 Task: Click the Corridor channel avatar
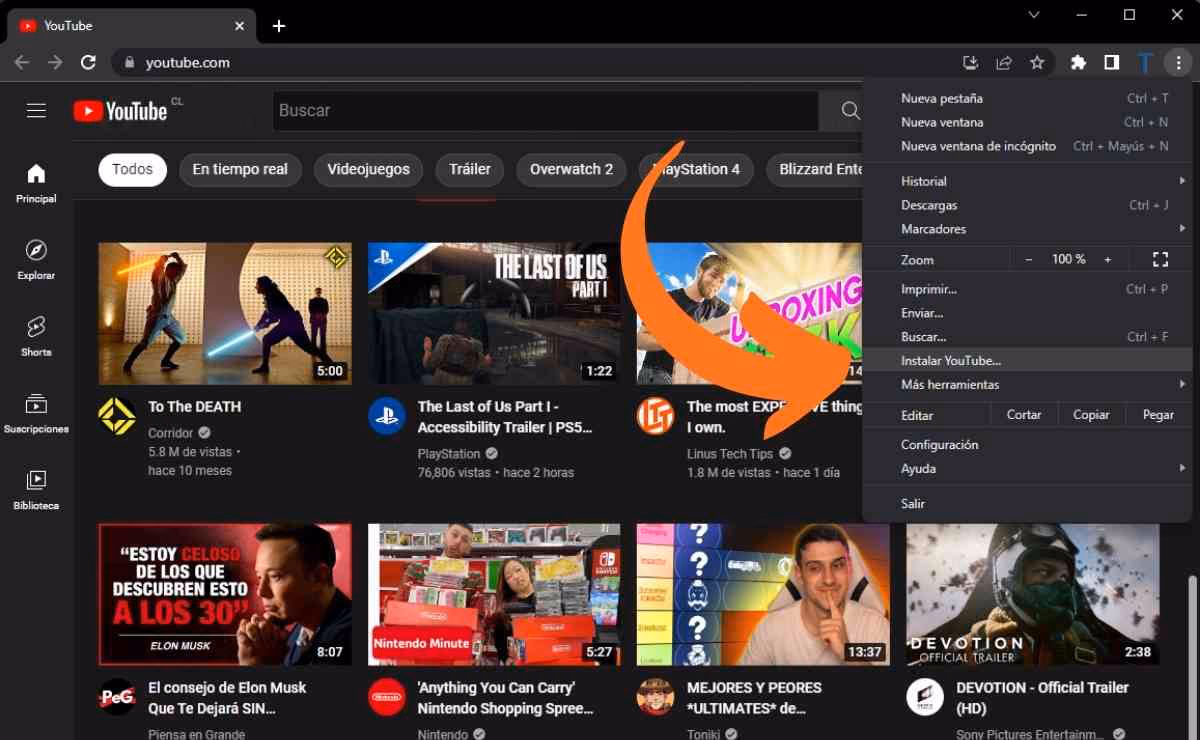point(117,416)
